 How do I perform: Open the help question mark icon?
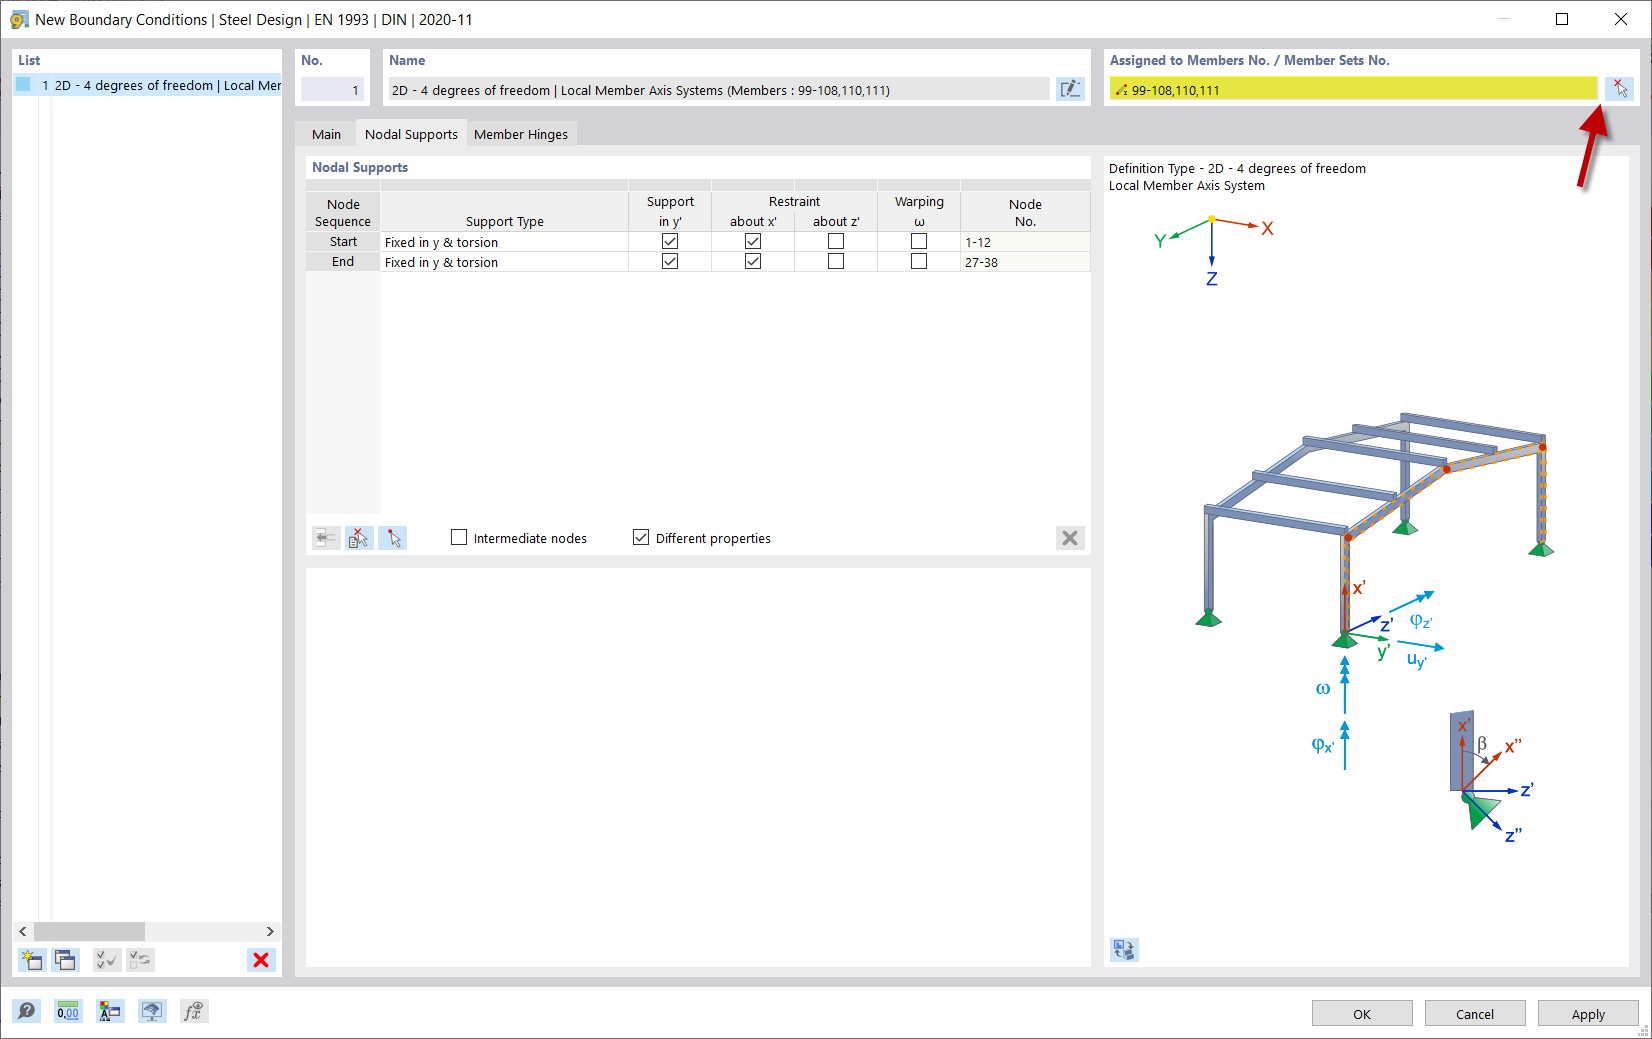[x=27, y=1011]
